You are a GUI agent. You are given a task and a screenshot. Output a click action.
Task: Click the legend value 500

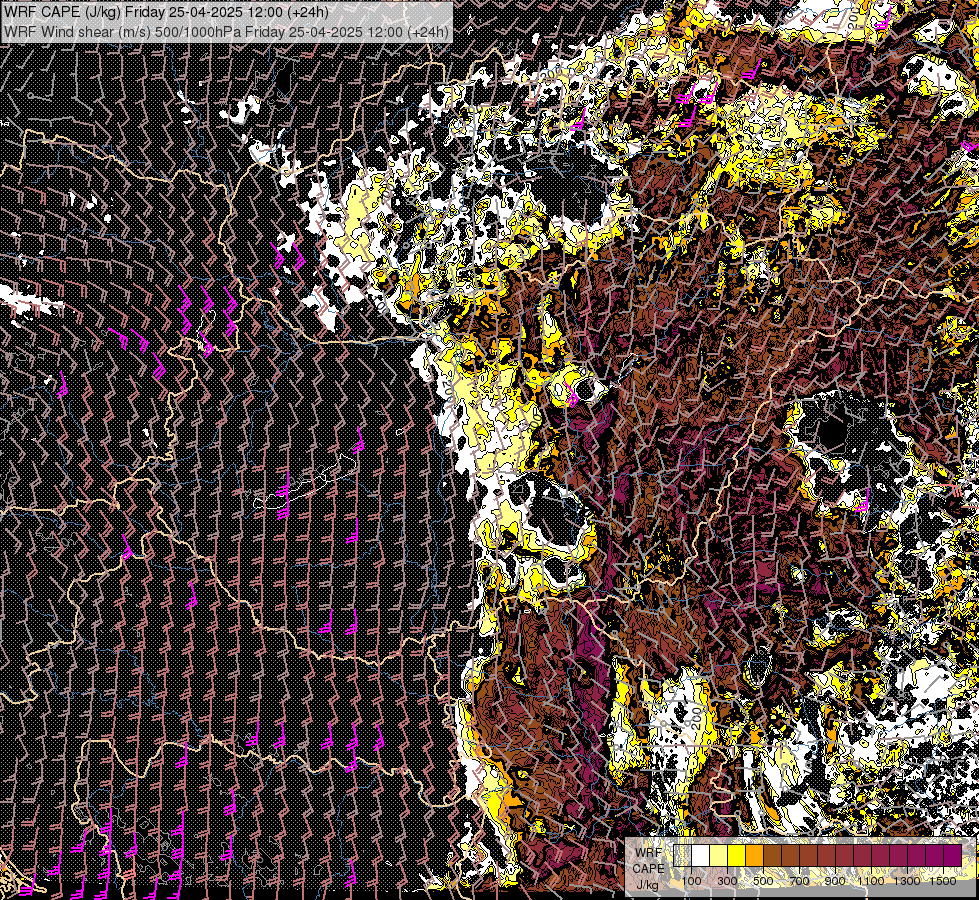pos(763,881)
